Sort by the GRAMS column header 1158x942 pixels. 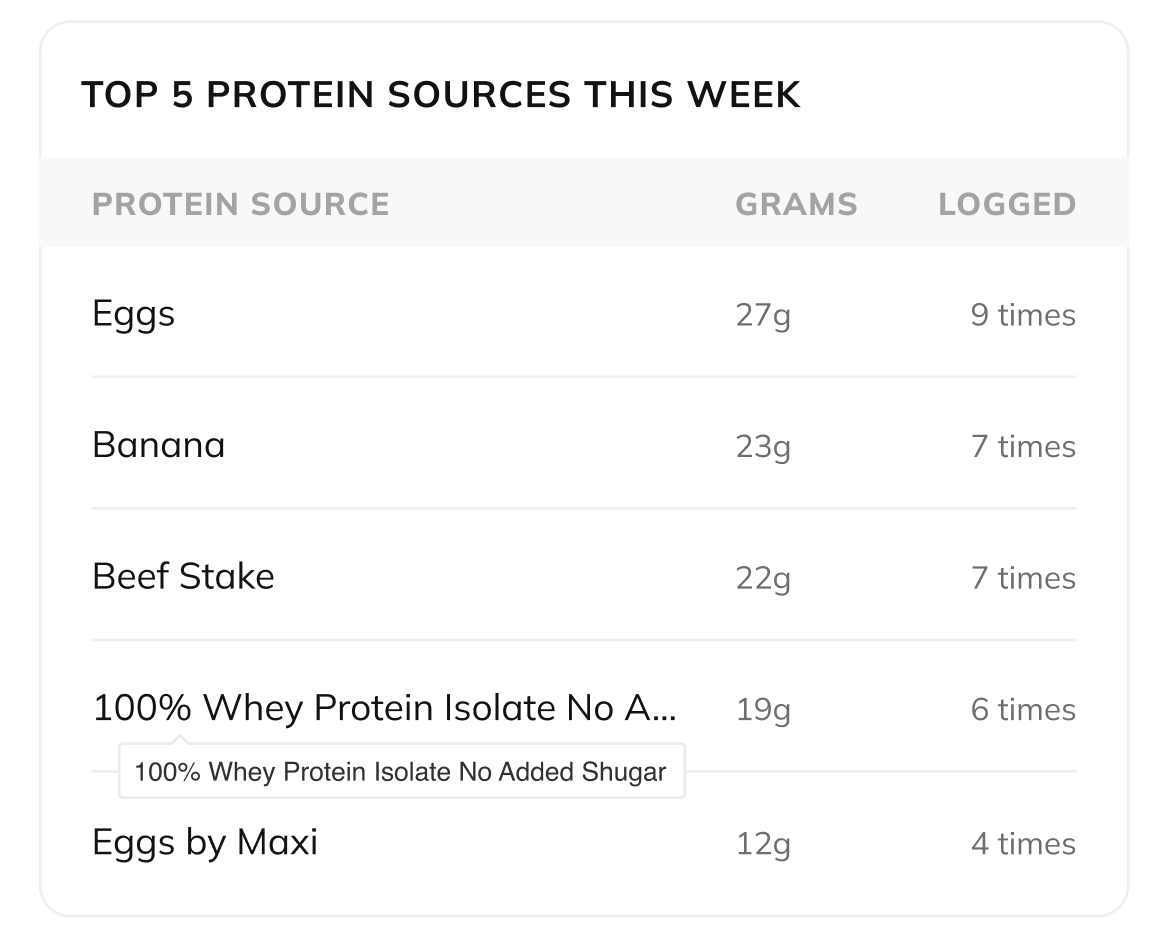(x=796, y=204)
